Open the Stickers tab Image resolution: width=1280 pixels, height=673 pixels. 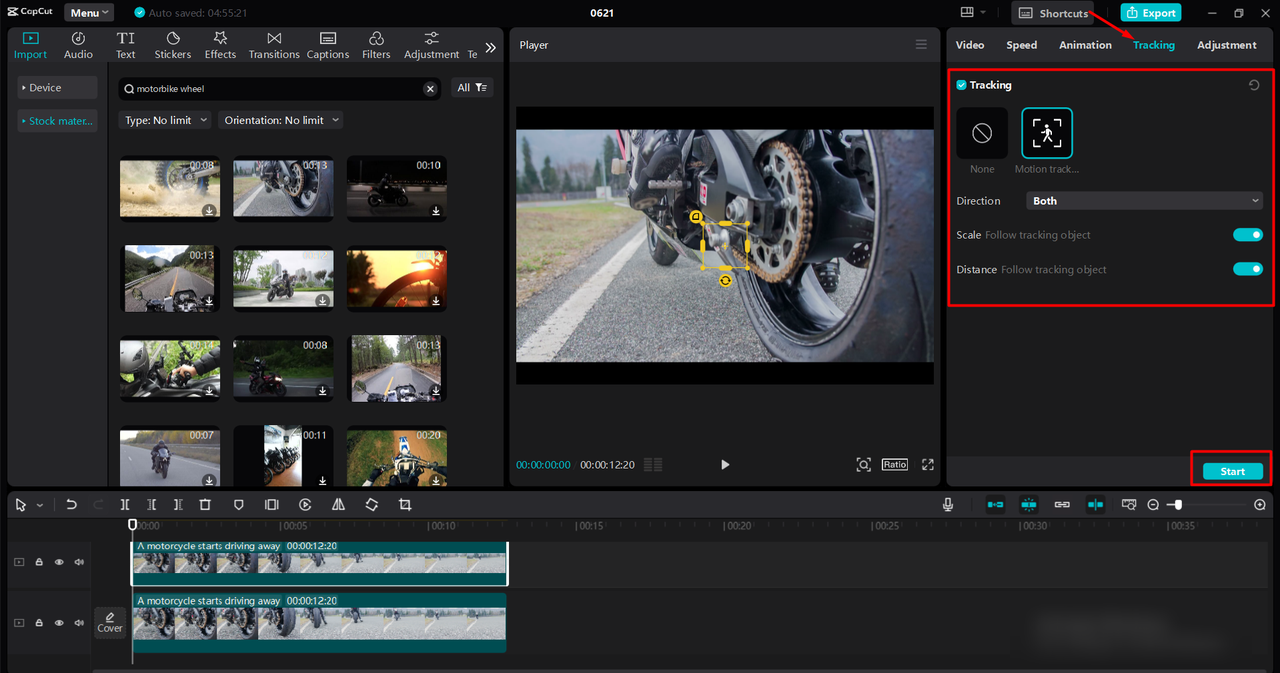pyautogui.click(x=173, y=45)
